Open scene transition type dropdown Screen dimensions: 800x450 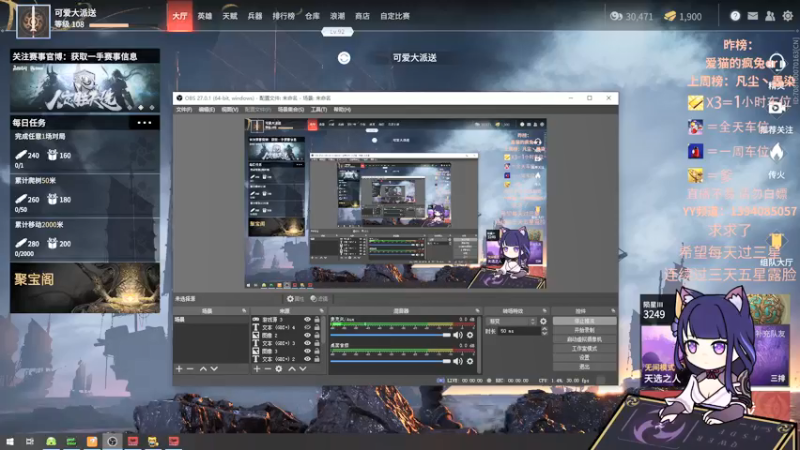click(x=512, y=321)
